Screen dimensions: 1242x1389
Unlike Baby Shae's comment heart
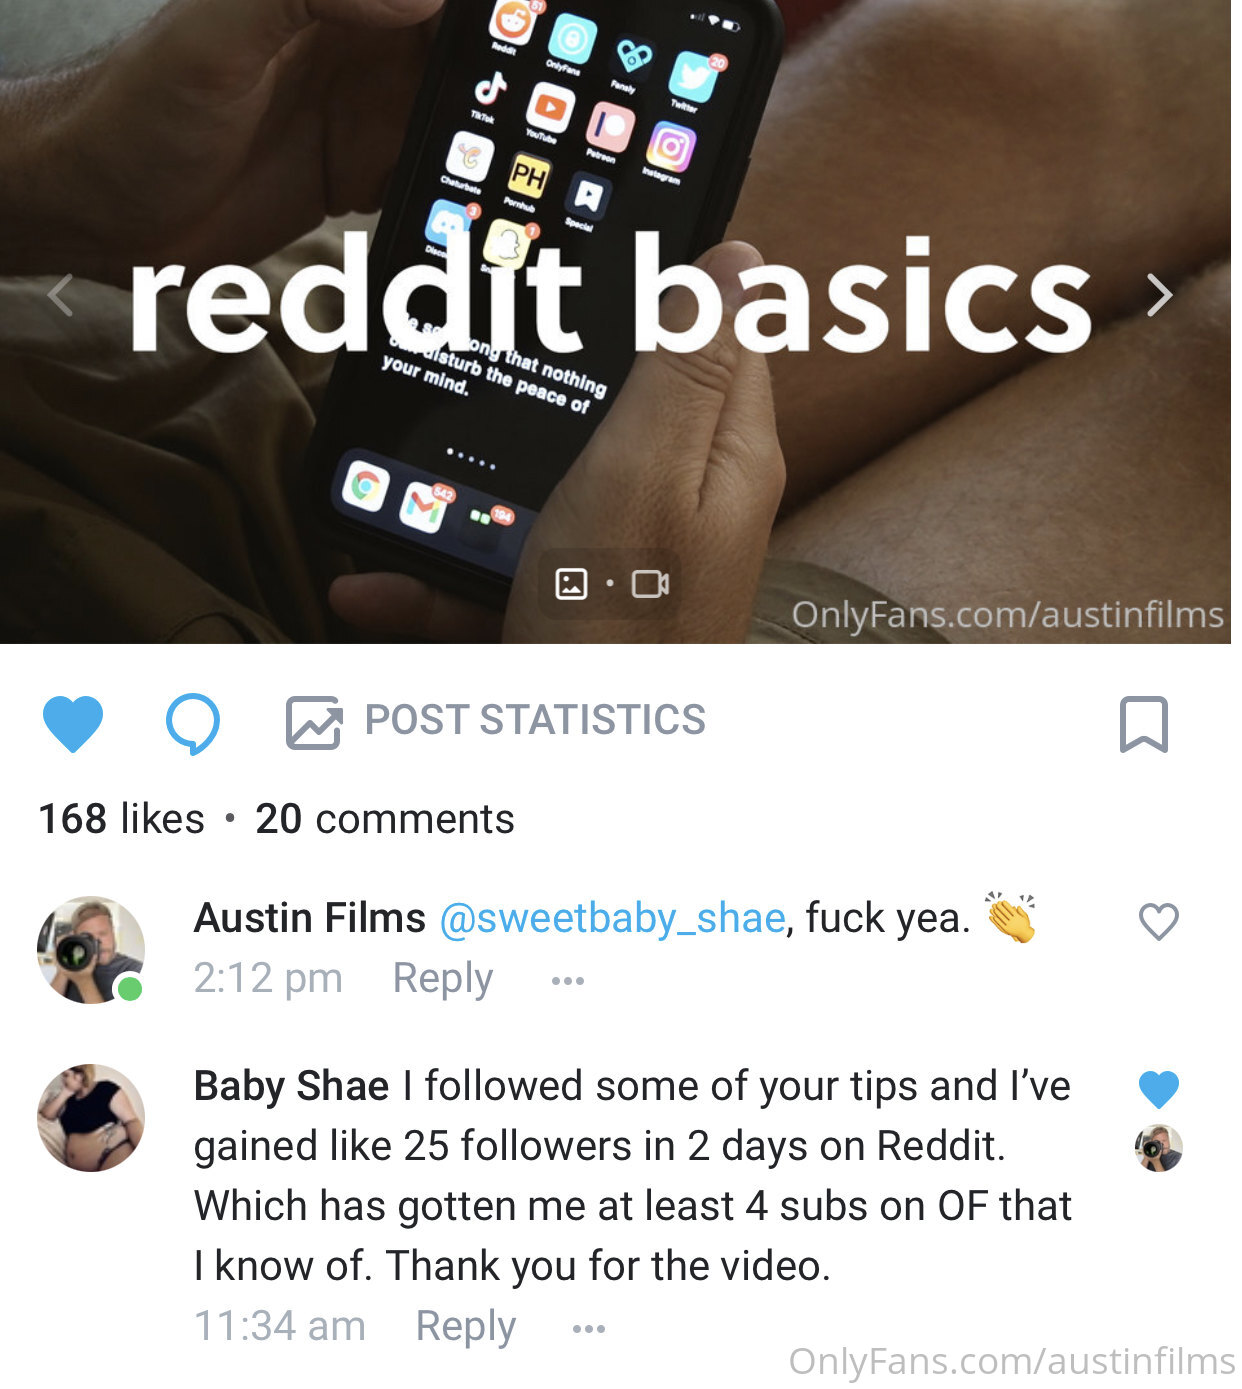click(x=1159, y=1089)
